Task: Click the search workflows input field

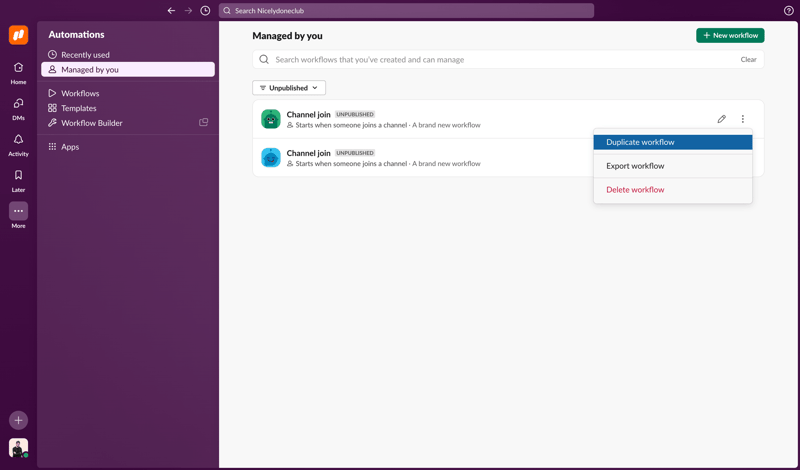Action: click(x=508, y=60)
